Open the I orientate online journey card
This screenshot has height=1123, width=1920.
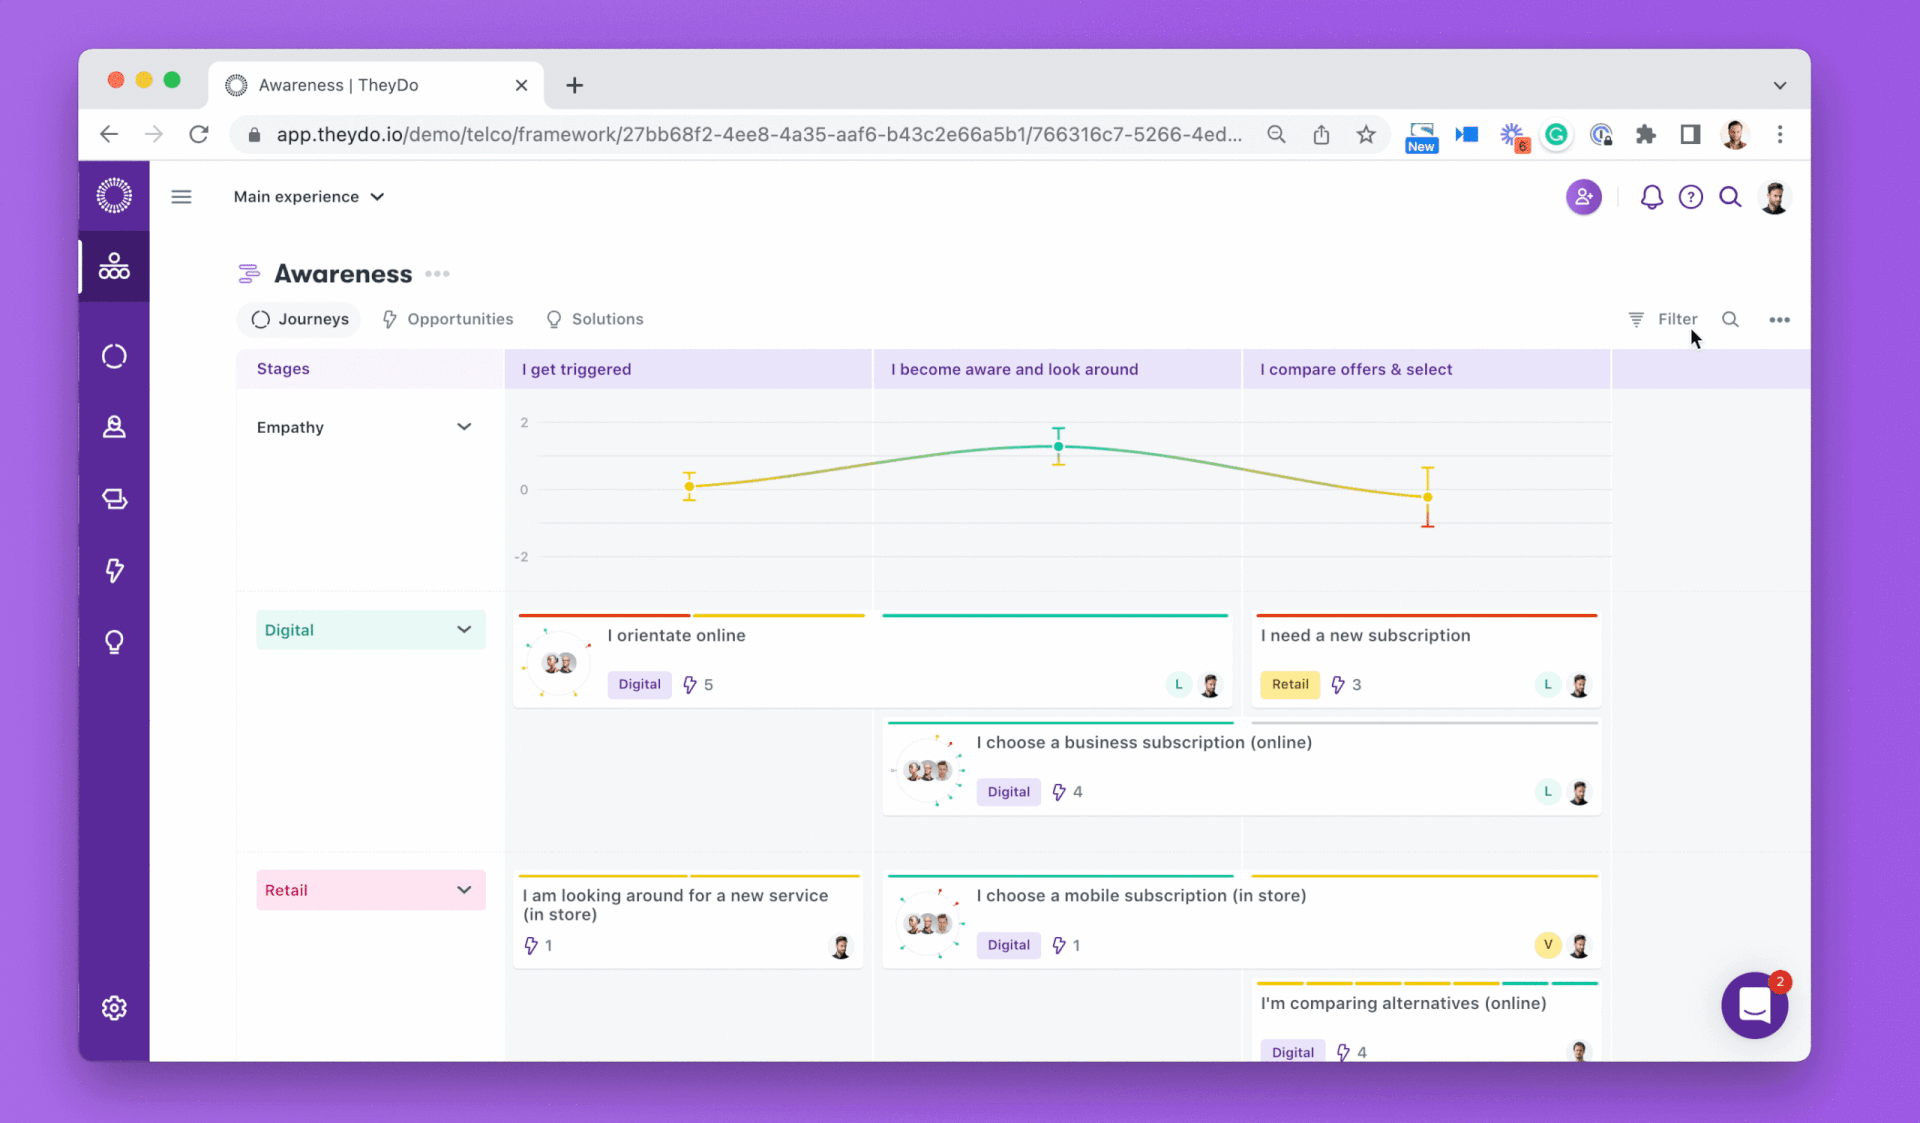coord(872,660)
